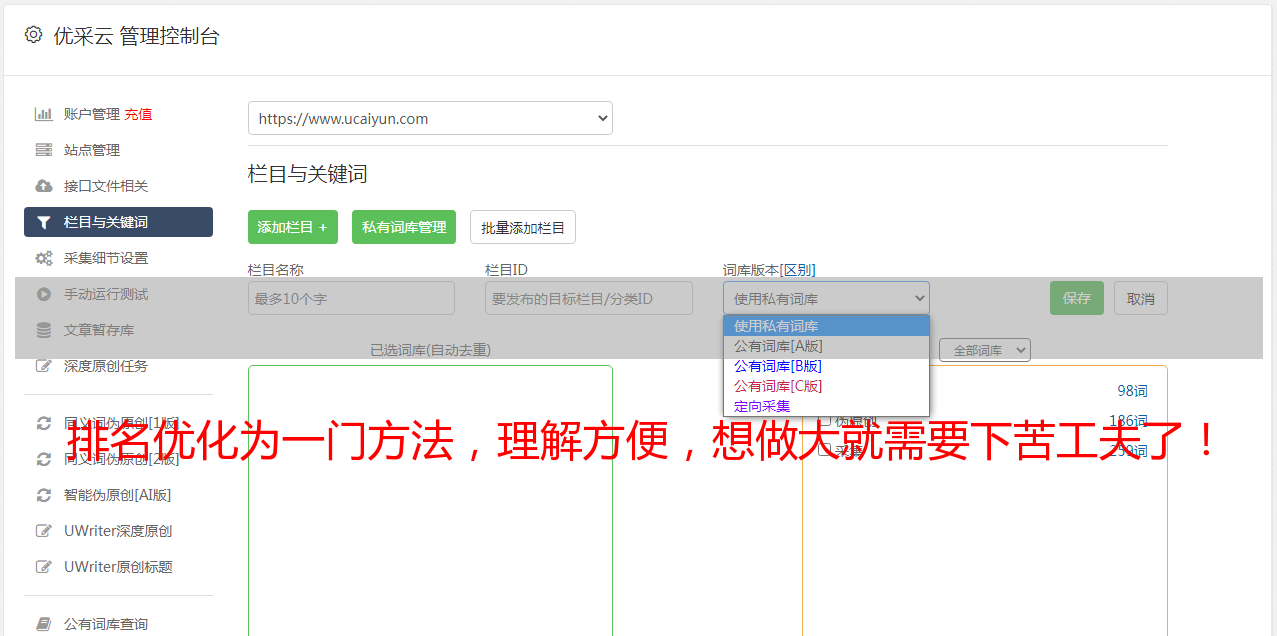Click the gear icon beside 优采云 管理控制台
The height and width of the screenshot is (636, 1277).
(33, 35)
